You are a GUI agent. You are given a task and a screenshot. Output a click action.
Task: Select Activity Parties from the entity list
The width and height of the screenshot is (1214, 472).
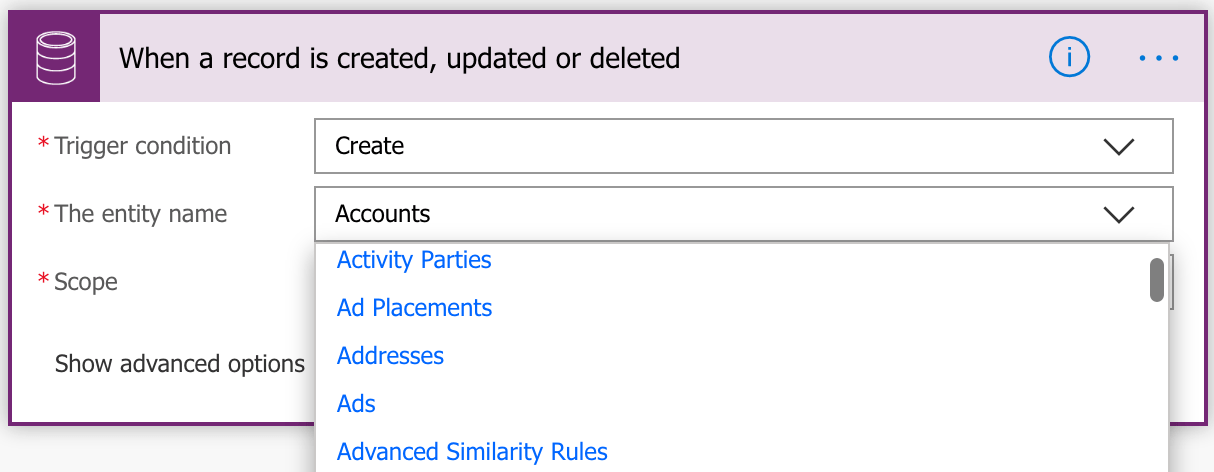(414, 260)
